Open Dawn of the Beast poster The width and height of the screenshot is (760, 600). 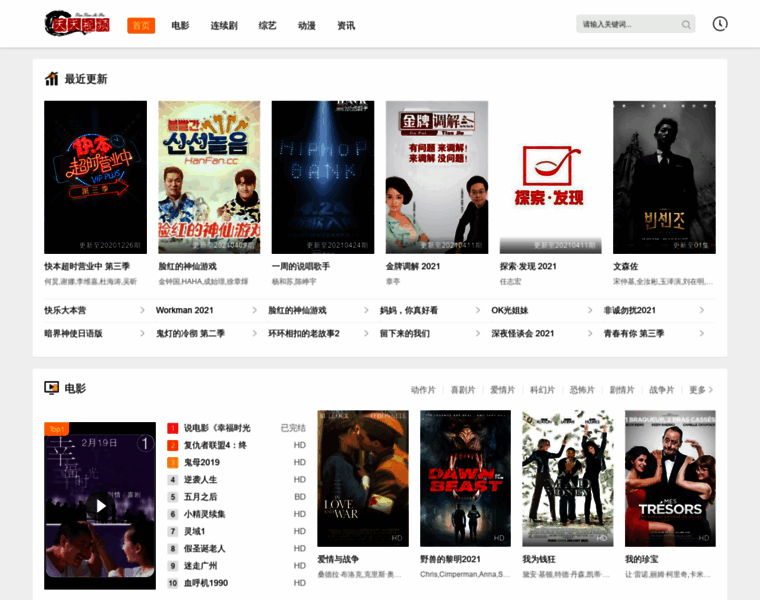pos(465,478)
